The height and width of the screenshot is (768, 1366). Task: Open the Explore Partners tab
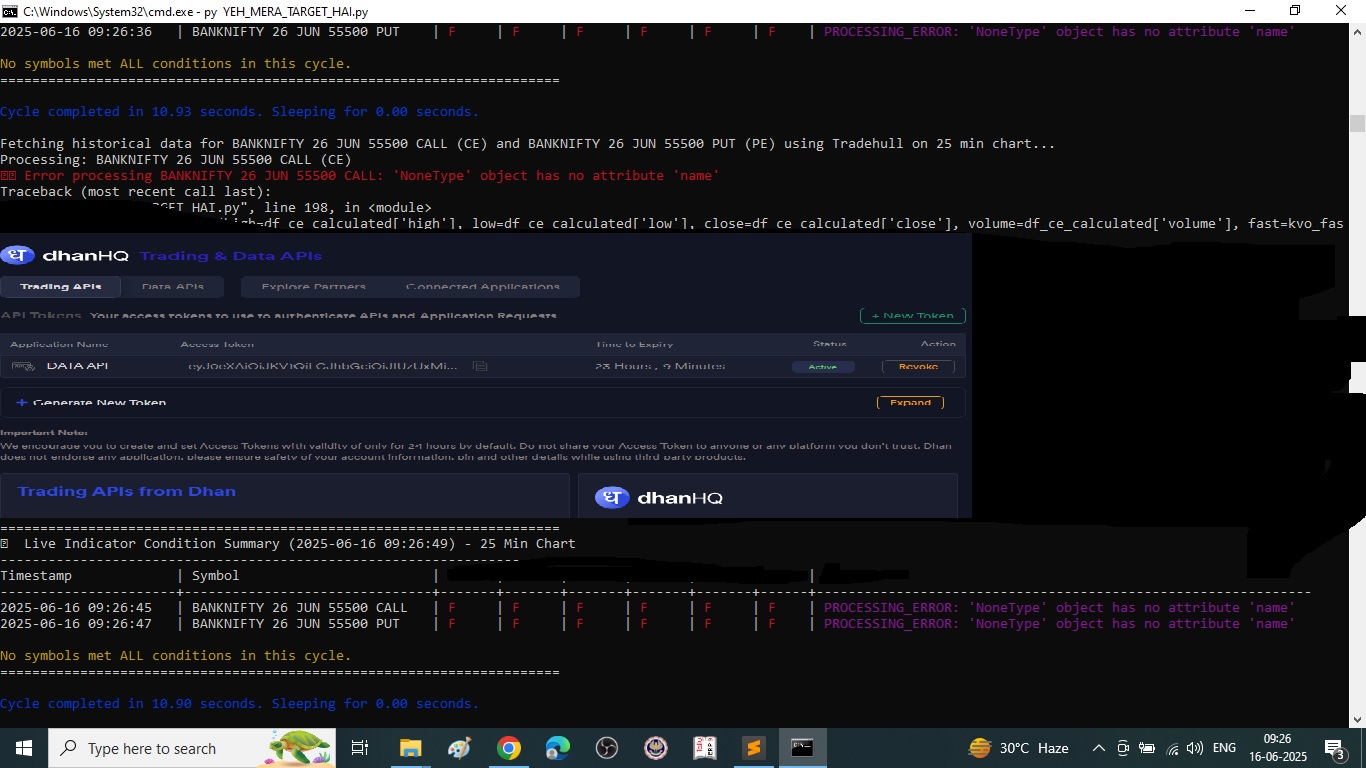(x=313, y=287)
